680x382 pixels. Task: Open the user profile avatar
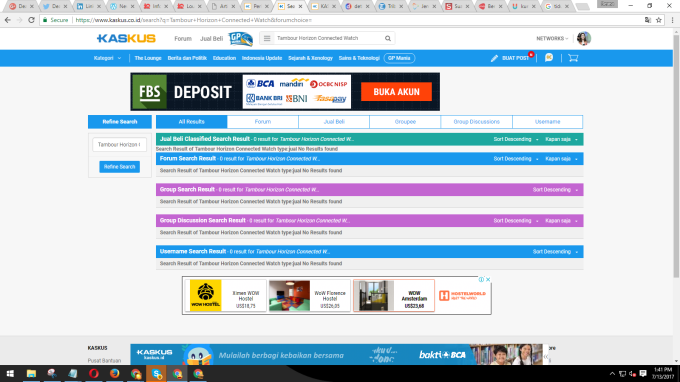(x=584, y=38)
